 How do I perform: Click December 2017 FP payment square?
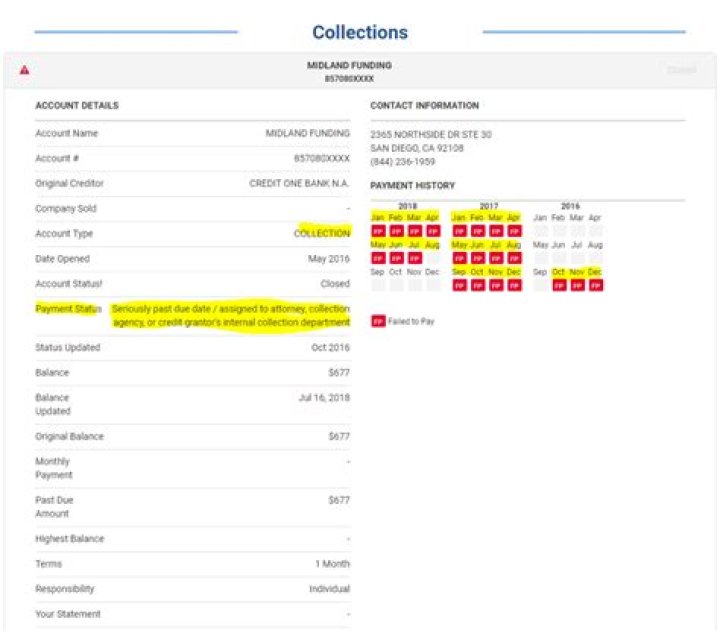point(513,285)
